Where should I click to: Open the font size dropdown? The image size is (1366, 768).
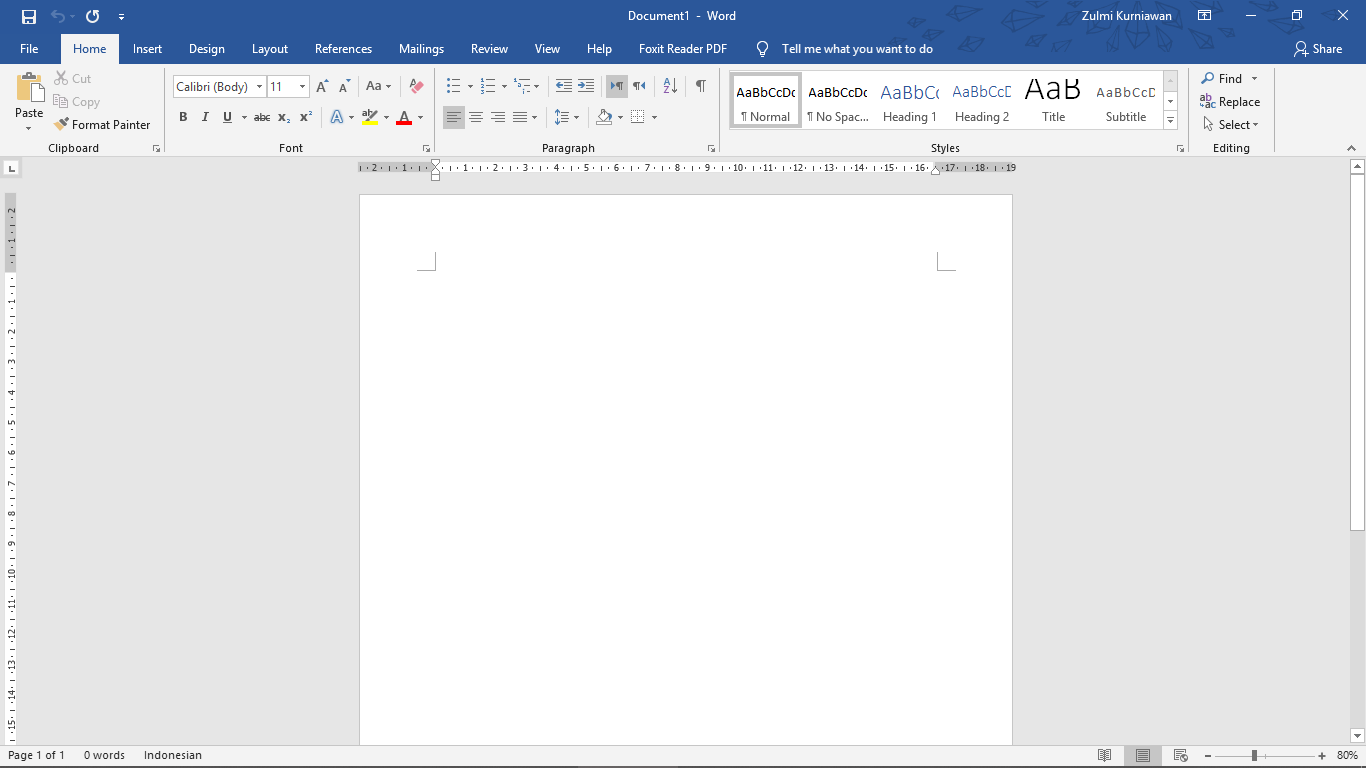click(302, 87)
